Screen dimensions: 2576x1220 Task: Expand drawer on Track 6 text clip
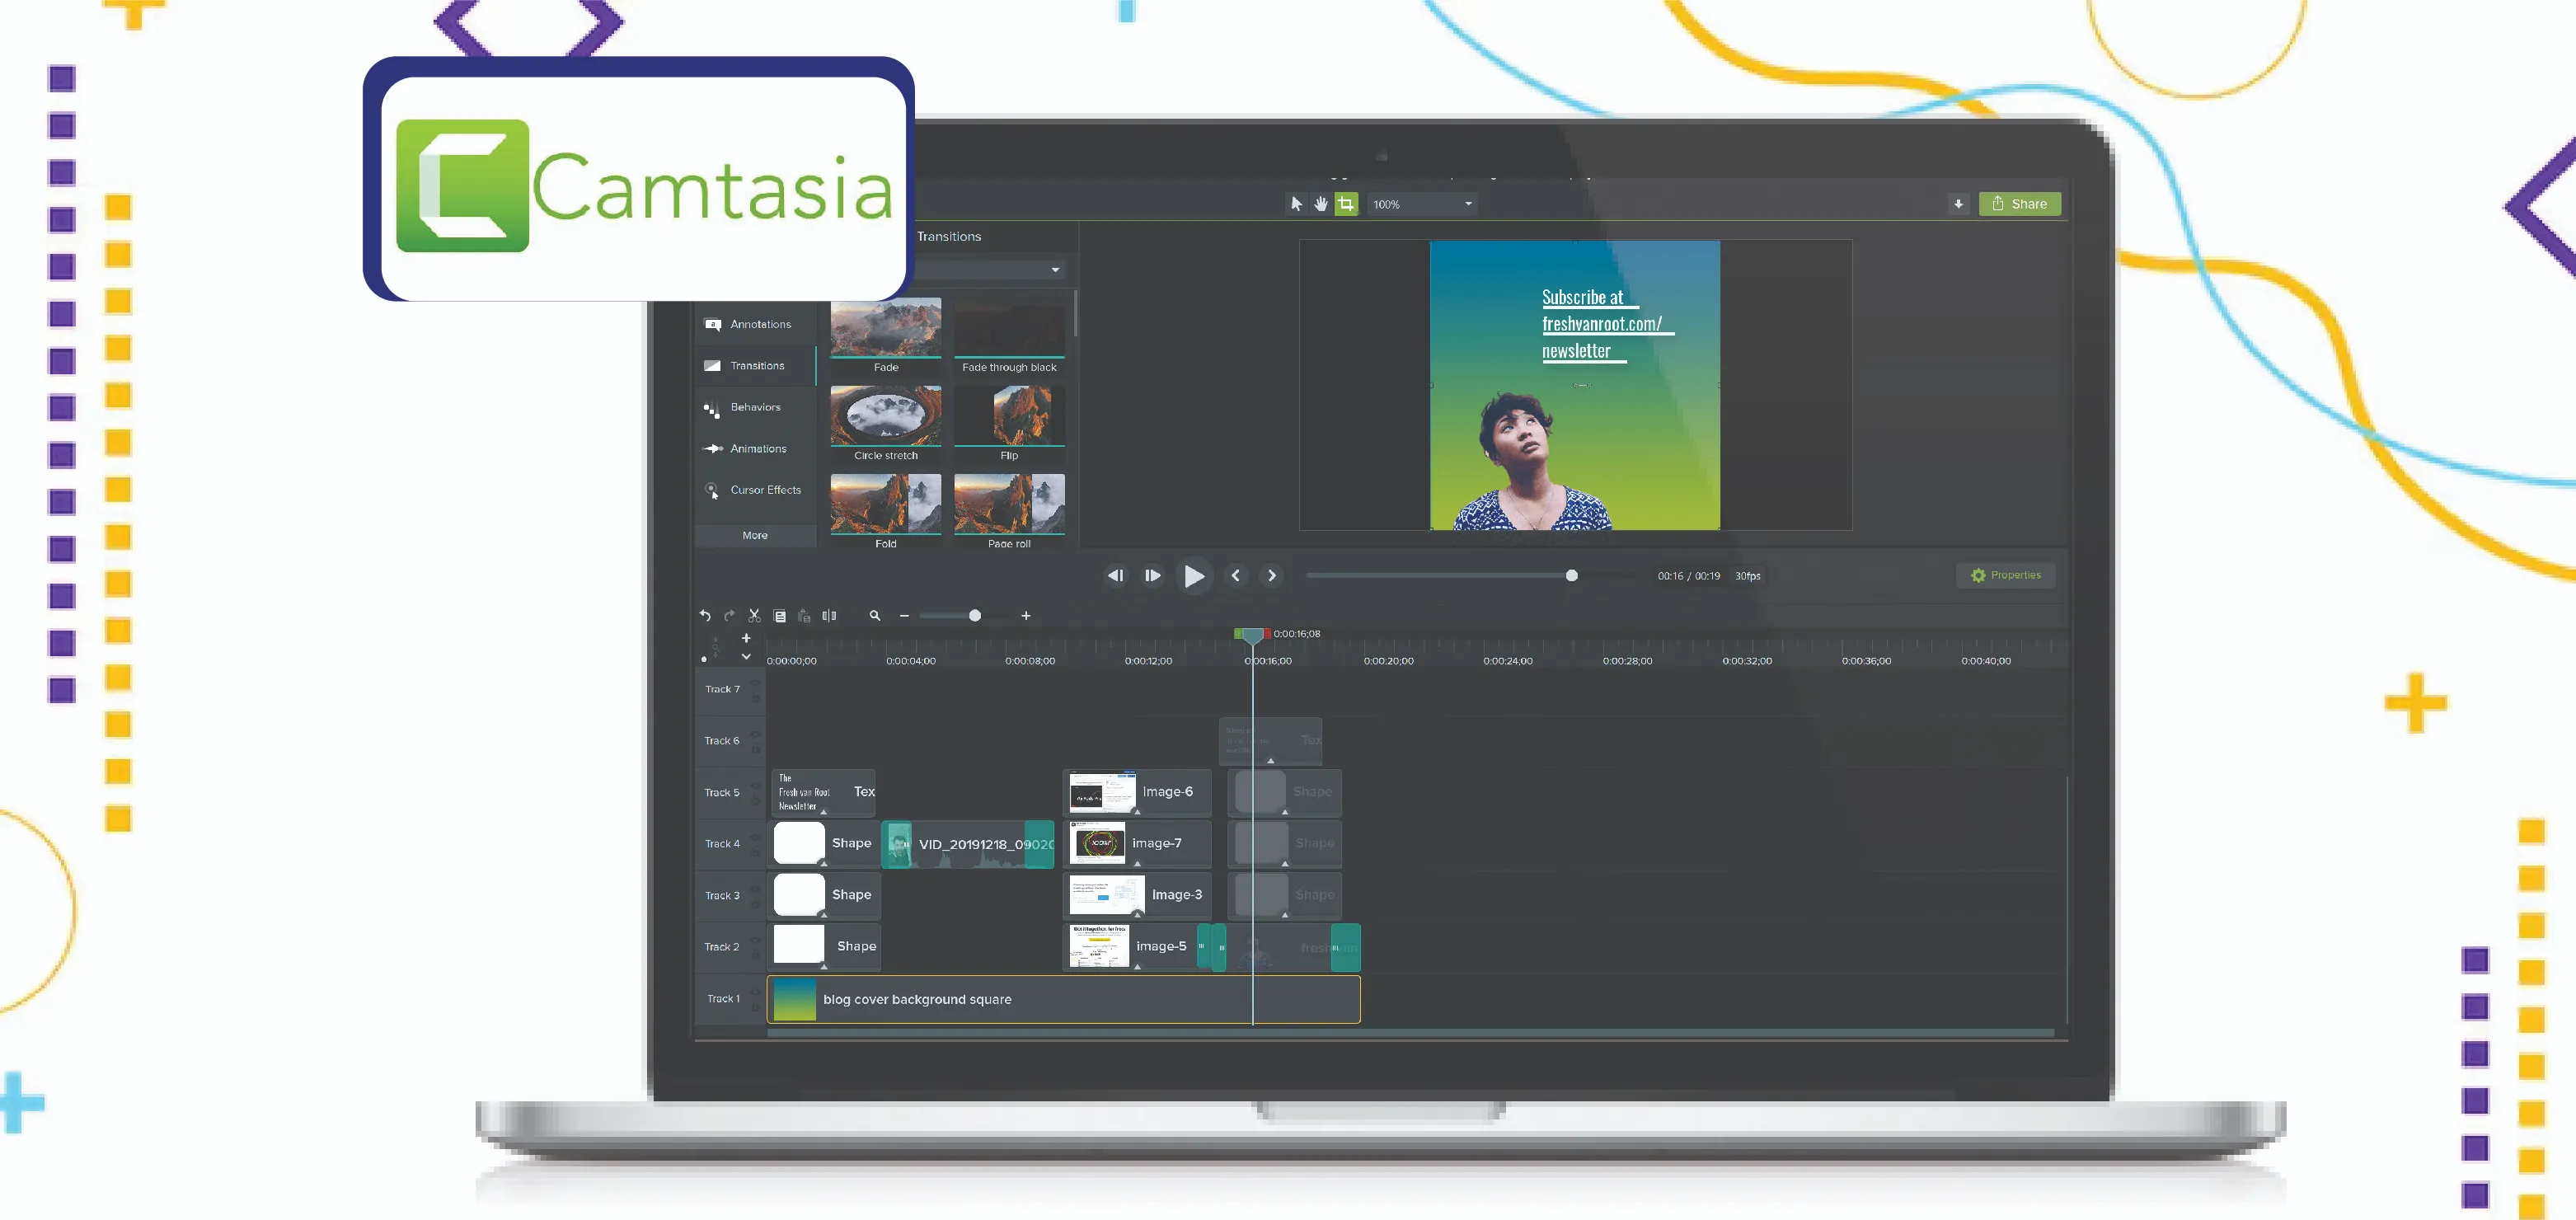(x=1271, y=761)
